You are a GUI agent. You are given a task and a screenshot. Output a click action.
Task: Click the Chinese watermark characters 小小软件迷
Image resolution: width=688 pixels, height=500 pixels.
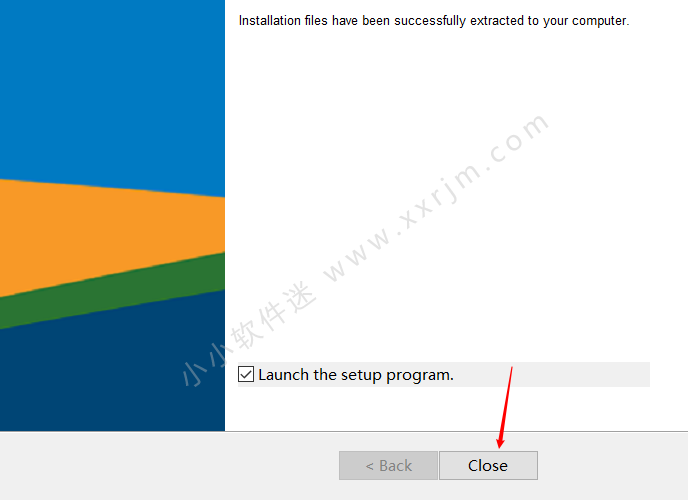tap(249, 334)
